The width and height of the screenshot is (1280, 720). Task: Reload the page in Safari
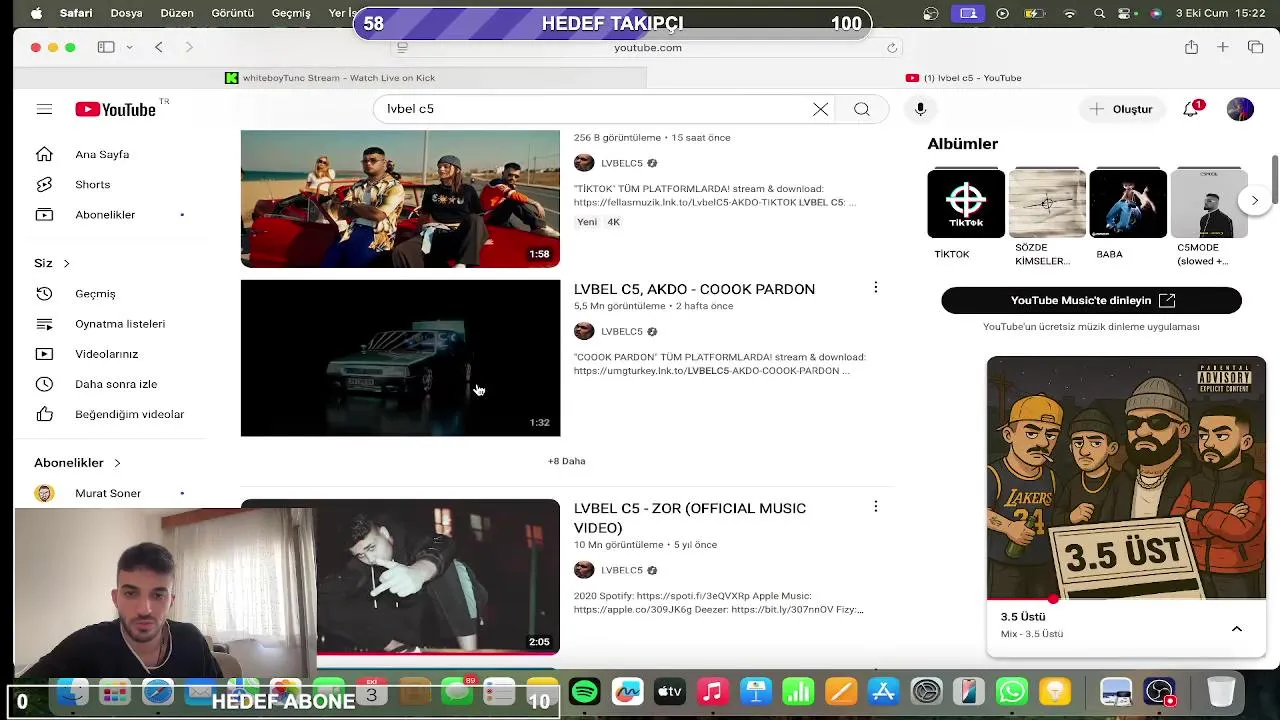coord(892,47)
